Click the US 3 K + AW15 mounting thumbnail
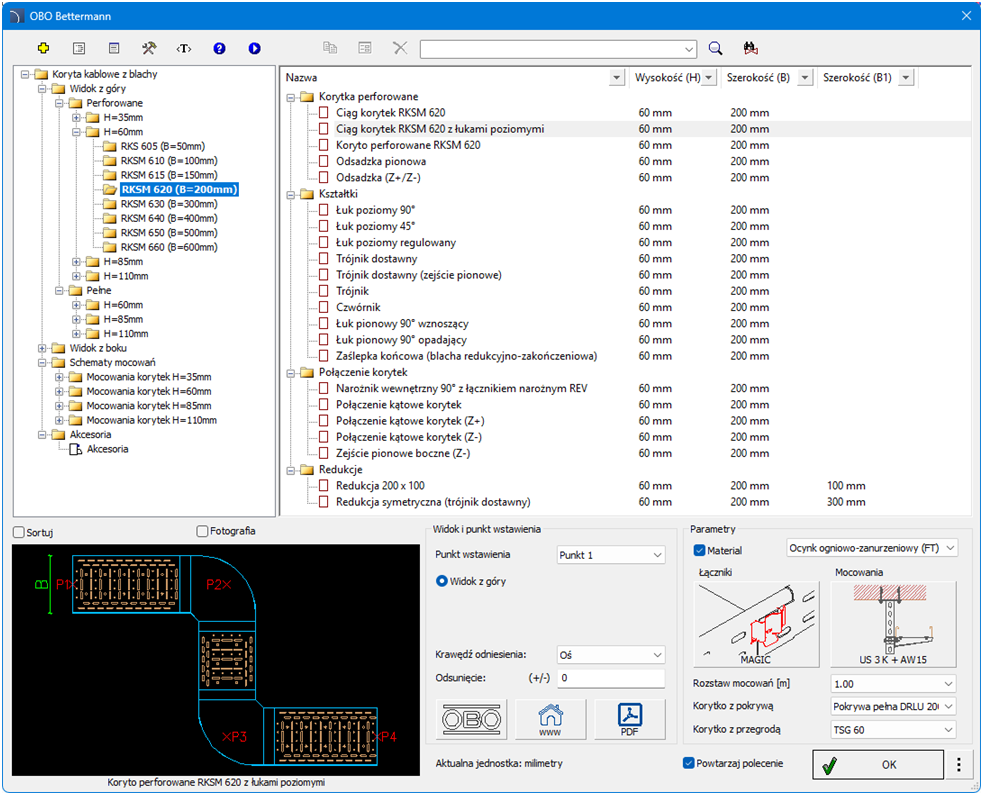 click(x=893, y=624)
